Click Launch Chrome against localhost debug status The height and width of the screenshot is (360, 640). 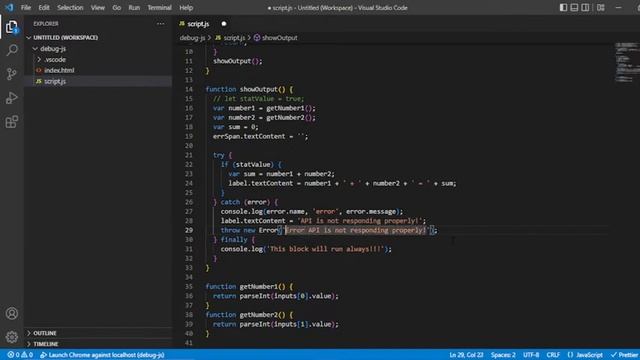102,355
